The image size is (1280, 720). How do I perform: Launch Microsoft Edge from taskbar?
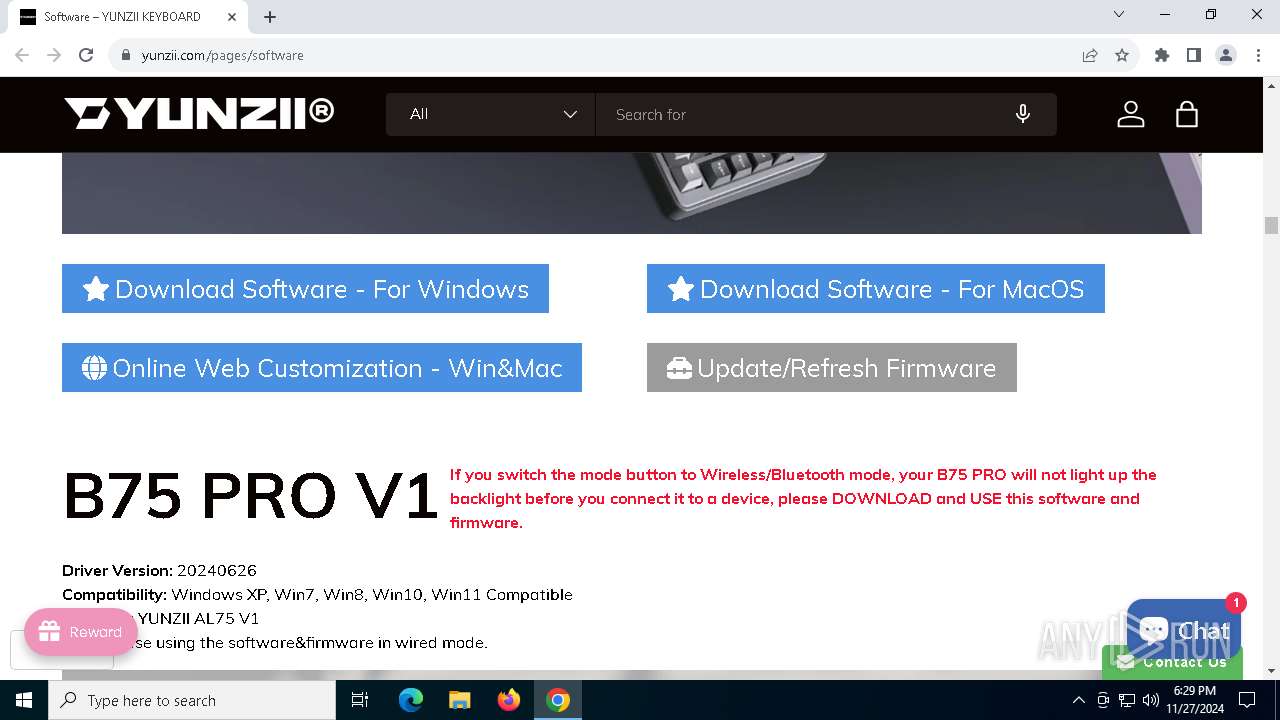[x=411, y=700]
